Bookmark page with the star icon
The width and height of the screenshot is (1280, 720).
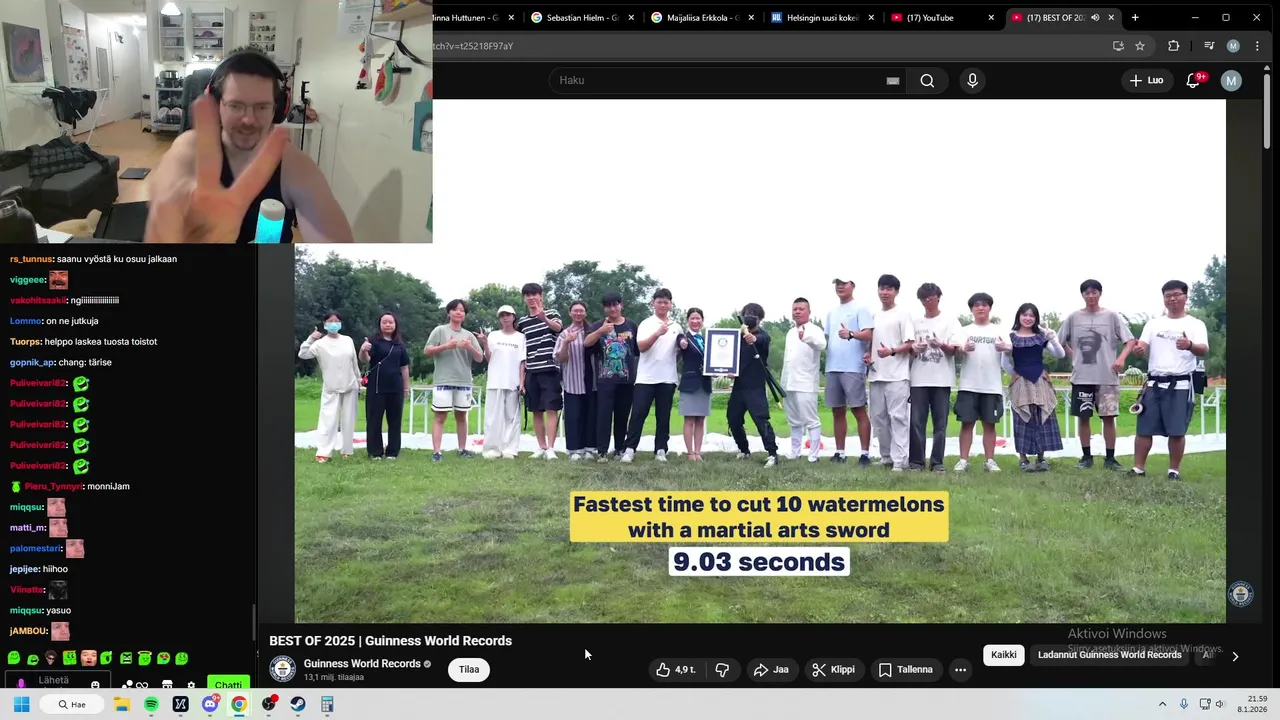click(x=1140, y=46)
